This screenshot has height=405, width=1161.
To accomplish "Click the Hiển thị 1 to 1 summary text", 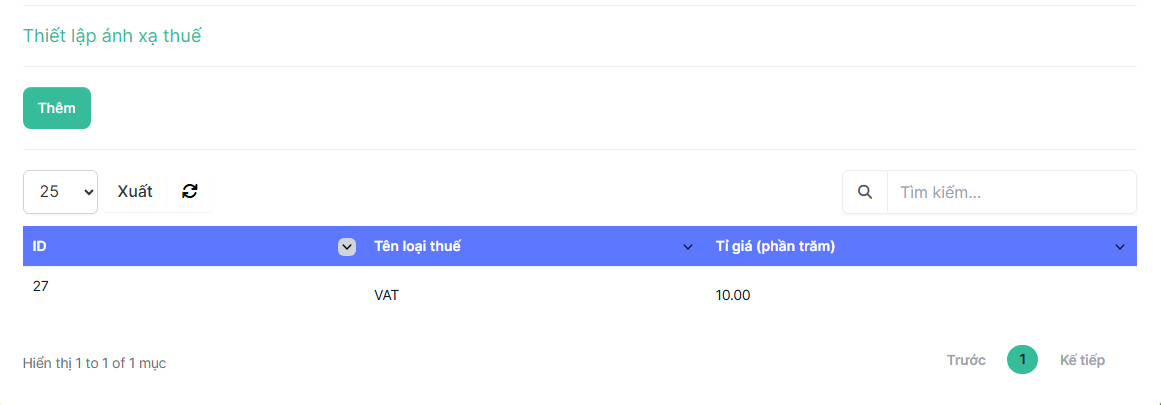I will click(94, 363).
